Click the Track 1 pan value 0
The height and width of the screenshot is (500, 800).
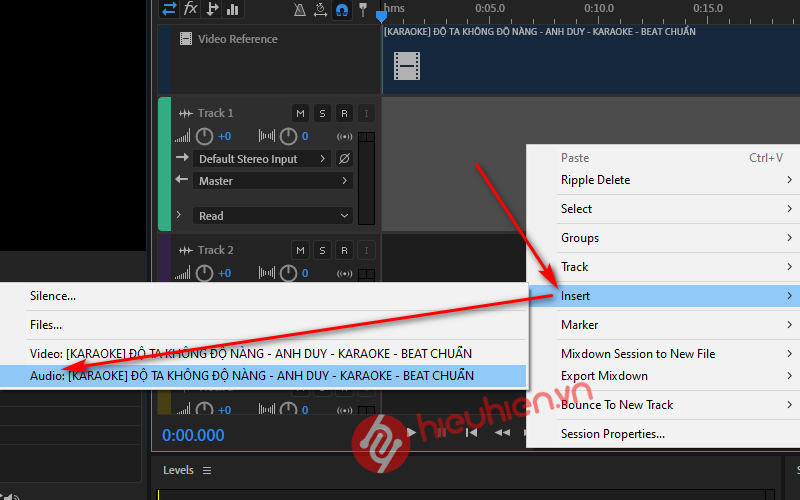(305, 136)
